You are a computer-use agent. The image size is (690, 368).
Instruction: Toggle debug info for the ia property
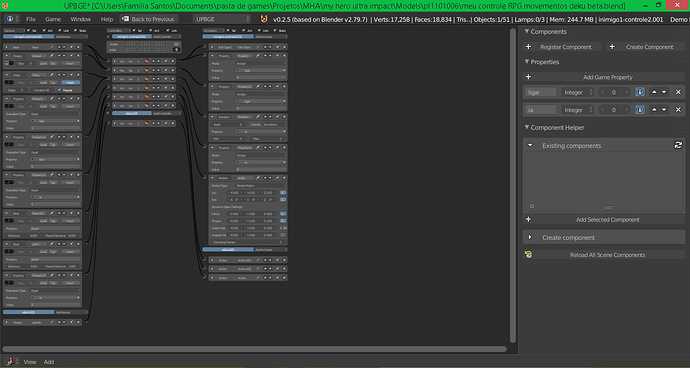tap(640, 110)
